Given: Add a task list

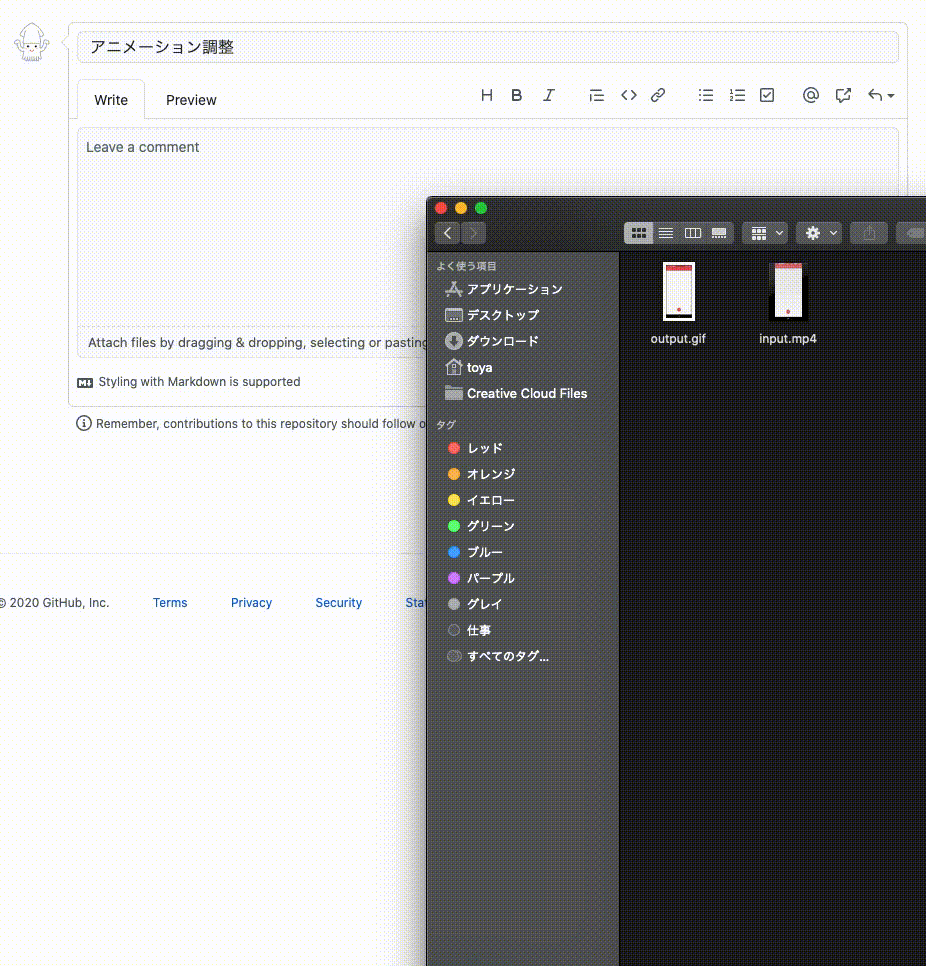Looking at the screenshot, I should click(x=767, y=95).
